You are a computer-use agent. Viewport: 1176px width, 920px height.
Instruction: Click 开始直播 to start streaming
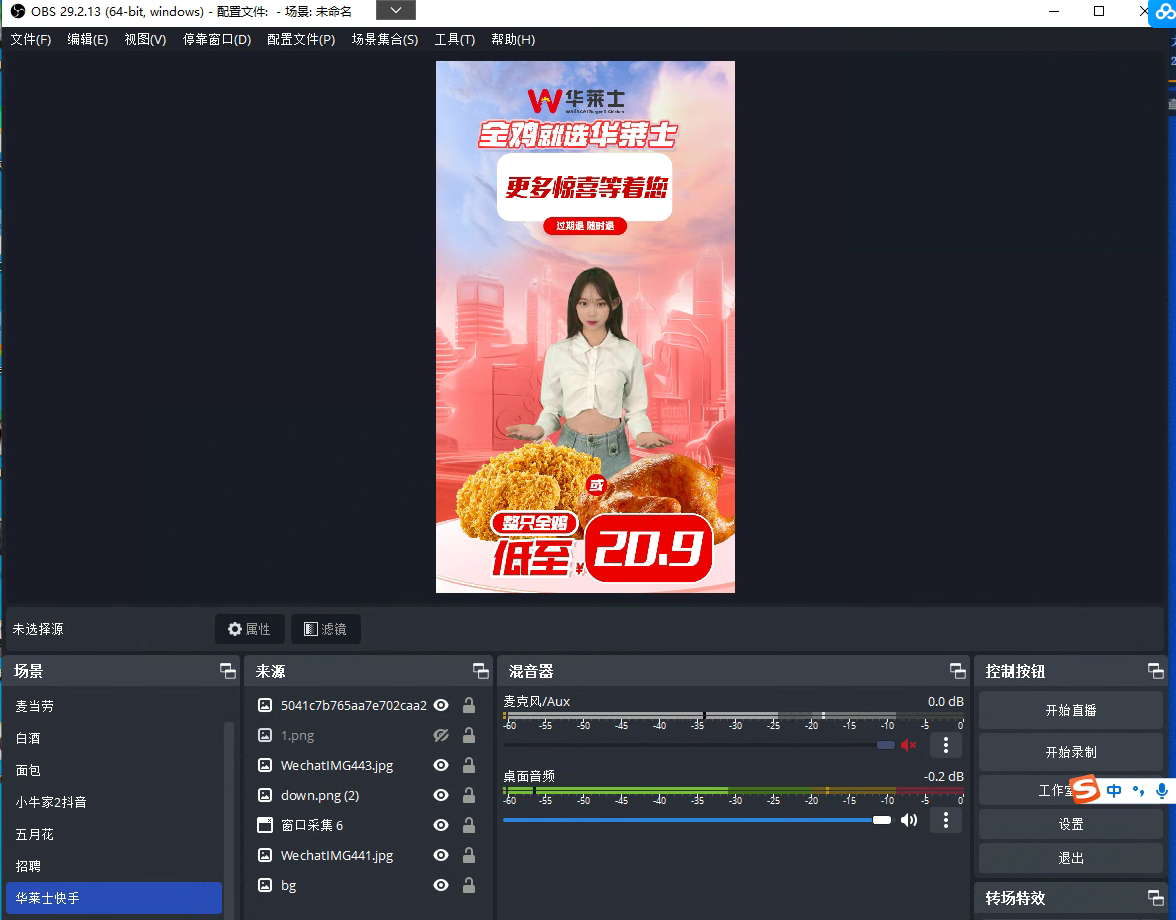pyautogui.click(x=1071, y=710)
